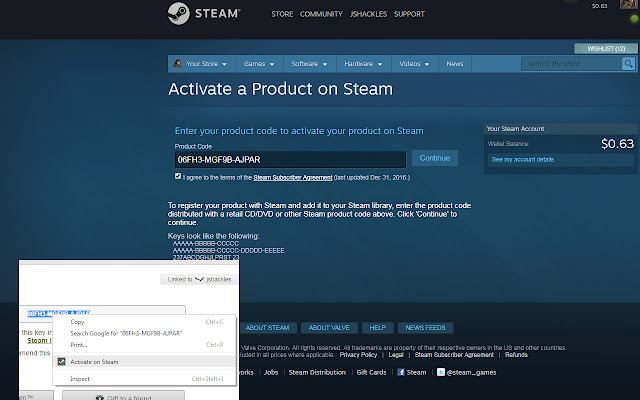Open the Steam Distribution footer link
Viewport: 640px width, 400px height.
[317, 372]
